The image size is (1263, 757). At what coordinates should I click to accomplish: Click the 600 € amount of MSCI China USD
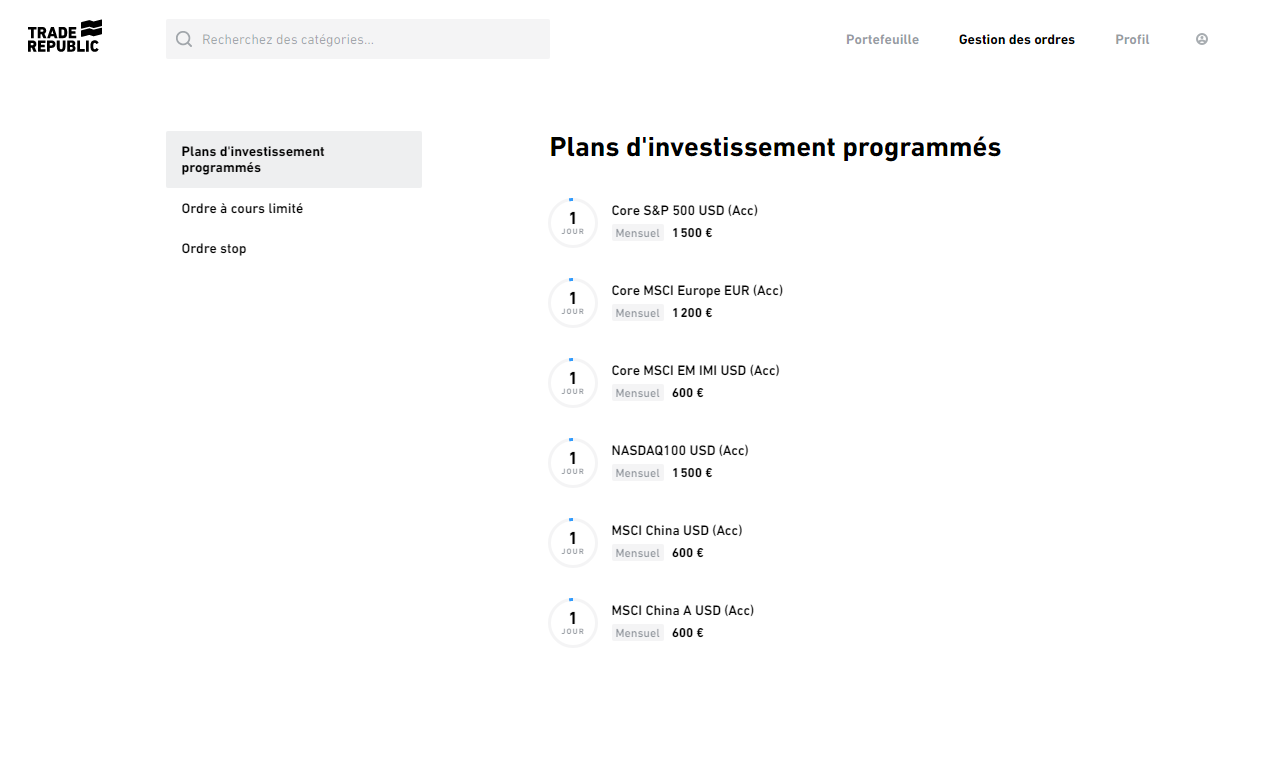(x=688, y=553)
